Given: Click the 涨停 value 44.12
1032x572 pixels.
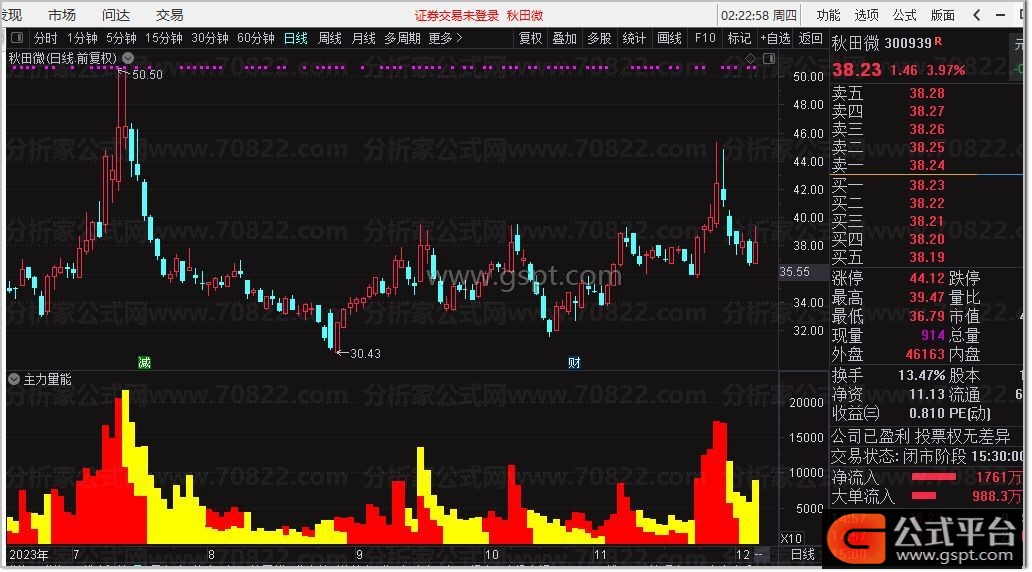Looking at the screenshot, I should coord(927,278).
